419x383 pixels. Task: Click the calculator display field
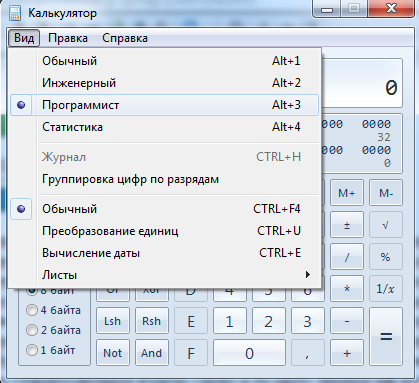click(362, 83)
